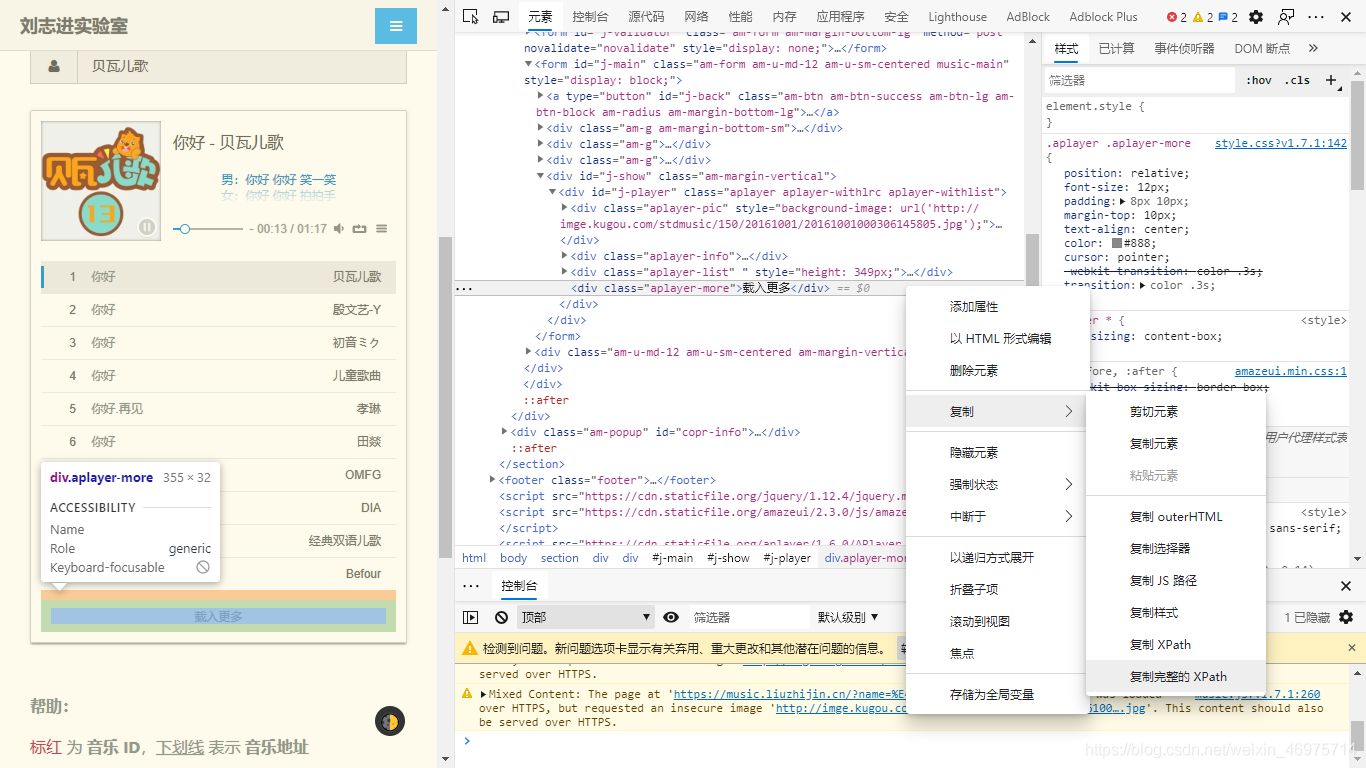Play track 5 你好.再见 by 李琳
1366x768 pixels.
pos(219,409)
